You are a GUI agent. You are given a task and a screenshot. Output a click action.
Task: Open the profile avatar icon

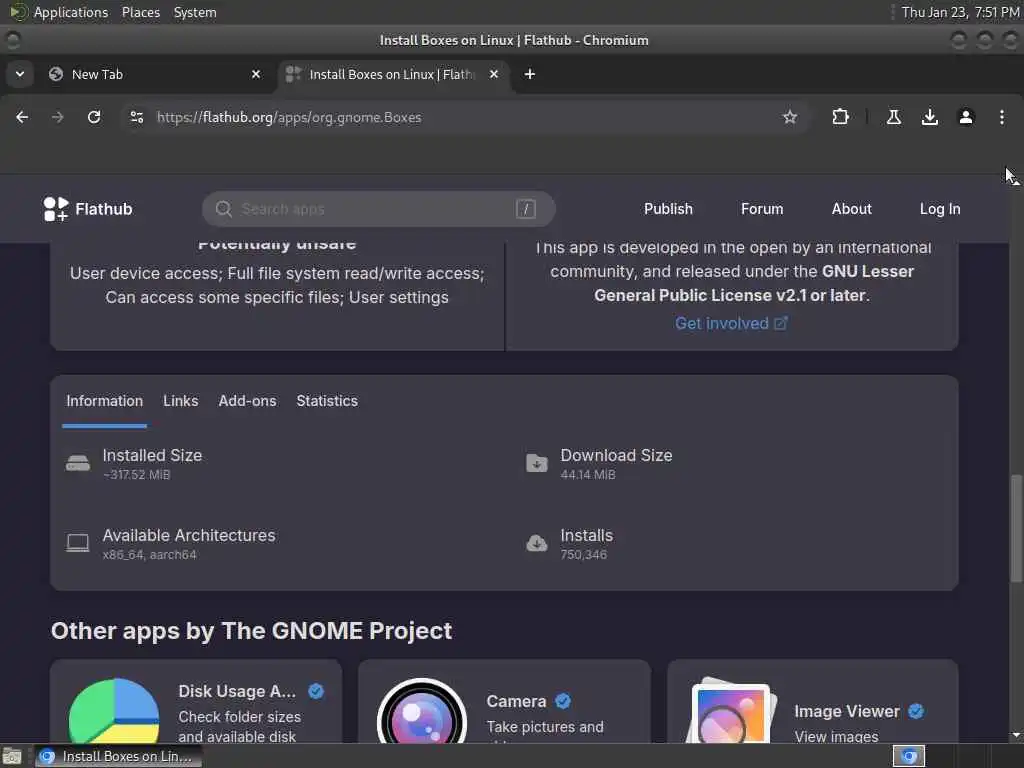point(966,117)
